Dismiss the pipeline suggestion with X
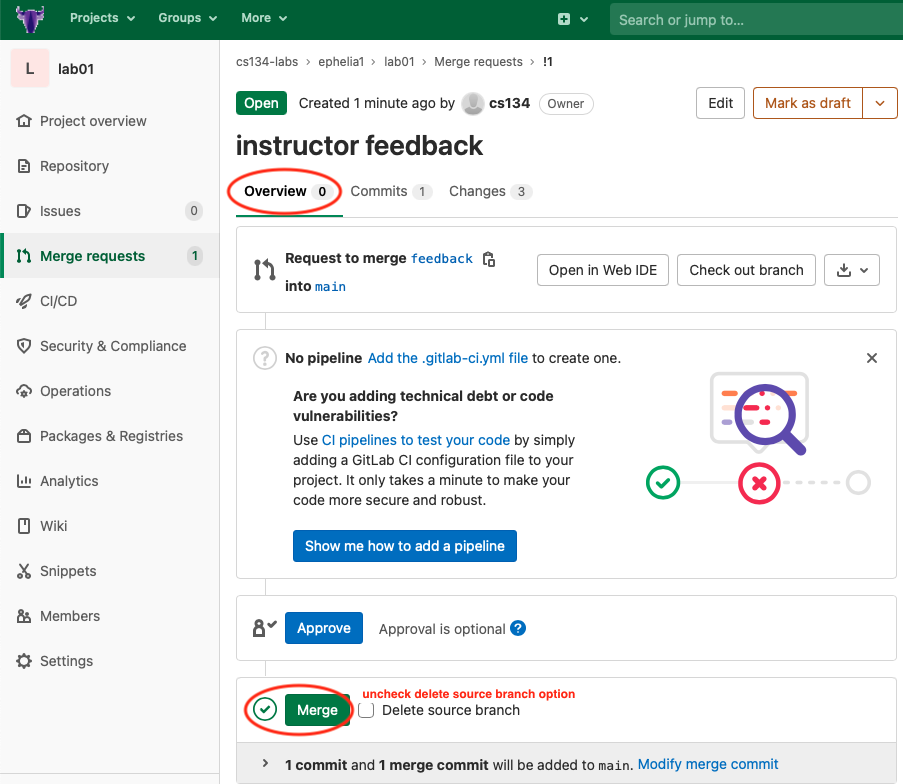Image resolution: width=903 pixels, height=784 pixels. (x=872, y=358)
